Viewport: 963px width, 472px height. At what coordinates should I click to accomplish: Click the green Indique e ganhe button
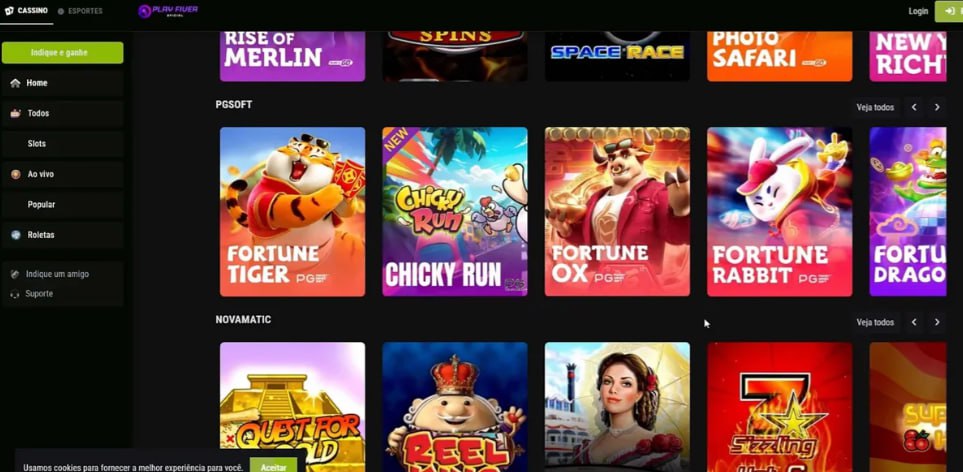click(x=62, y=53)
